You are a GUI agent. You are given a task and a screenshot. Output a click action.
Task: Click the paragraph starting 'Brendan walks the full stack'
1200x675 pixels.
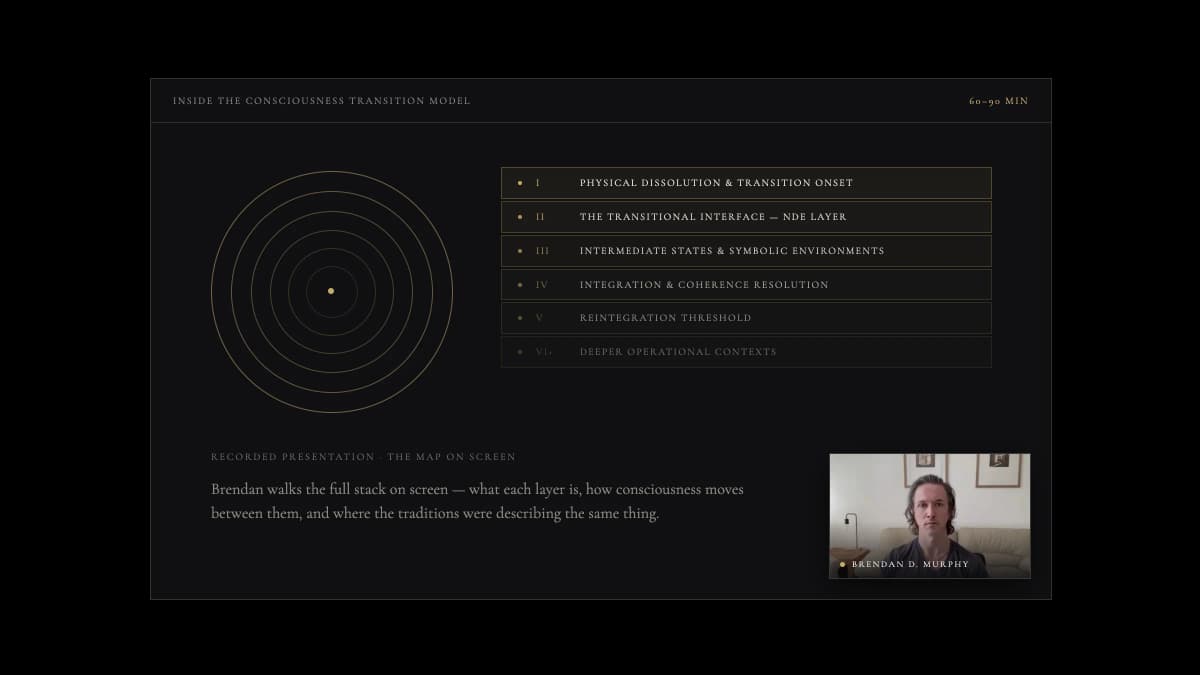478,502
